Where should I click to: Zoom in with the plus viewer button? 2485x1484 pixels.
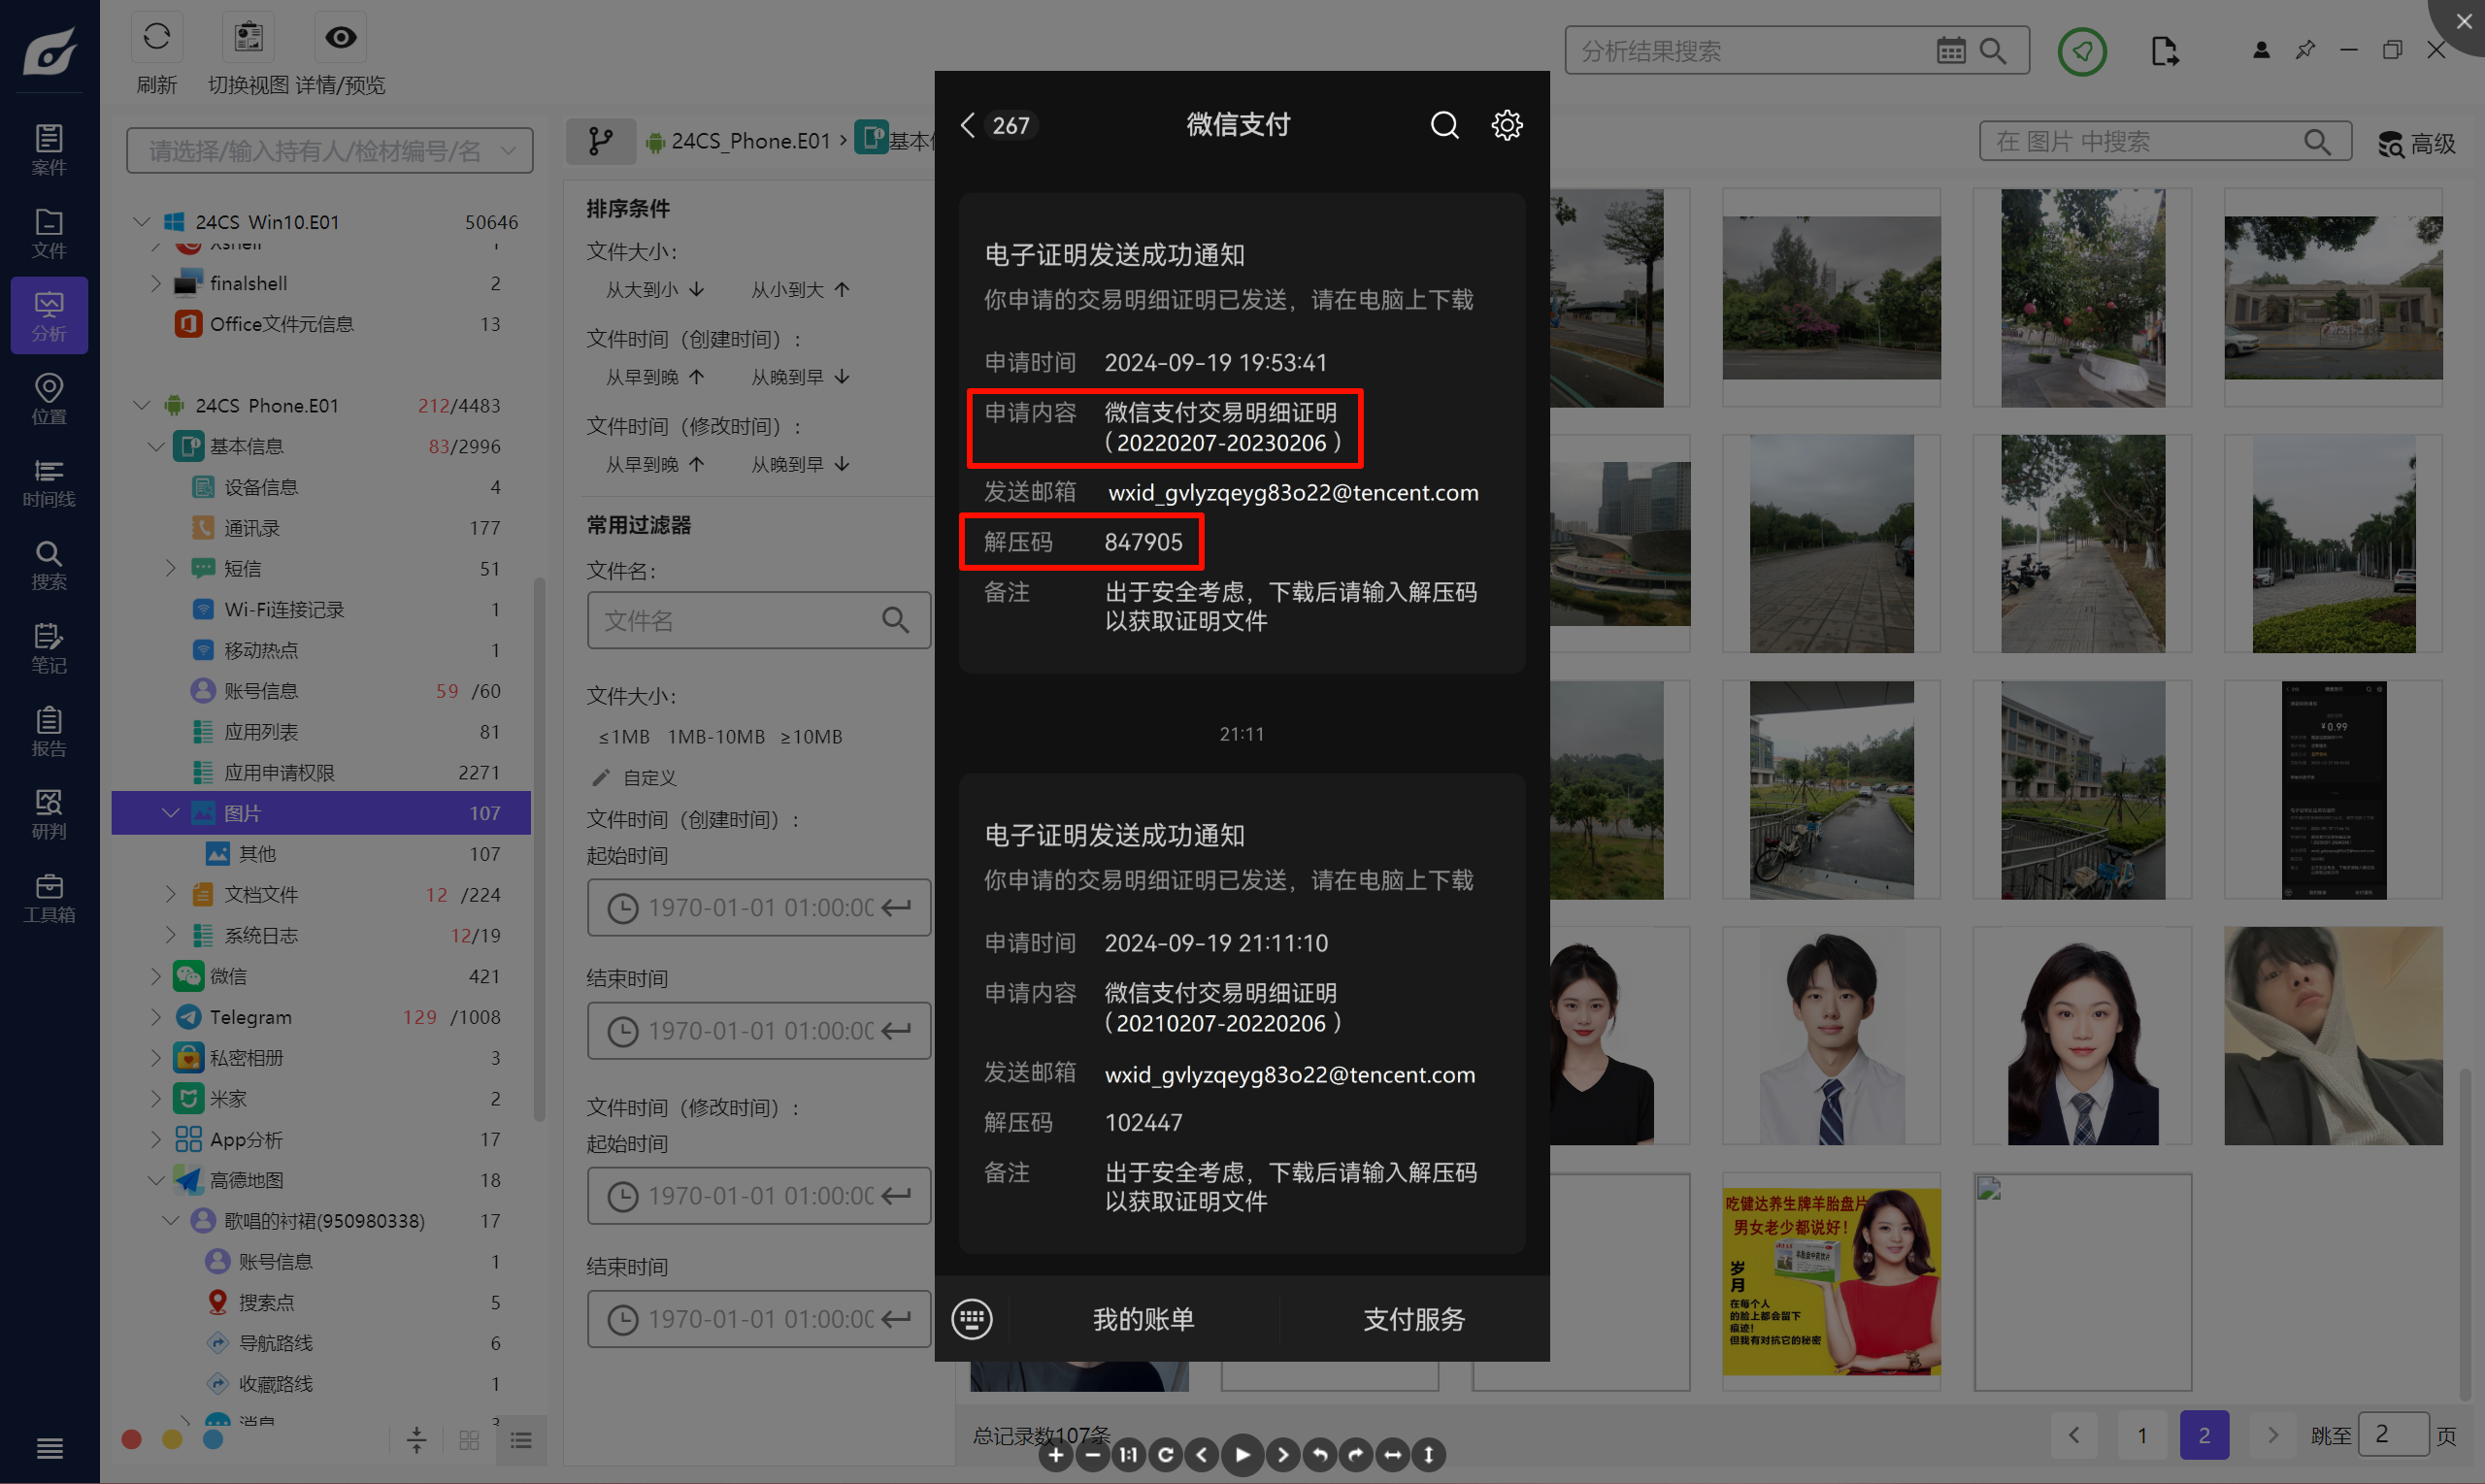[1055, 1455]
